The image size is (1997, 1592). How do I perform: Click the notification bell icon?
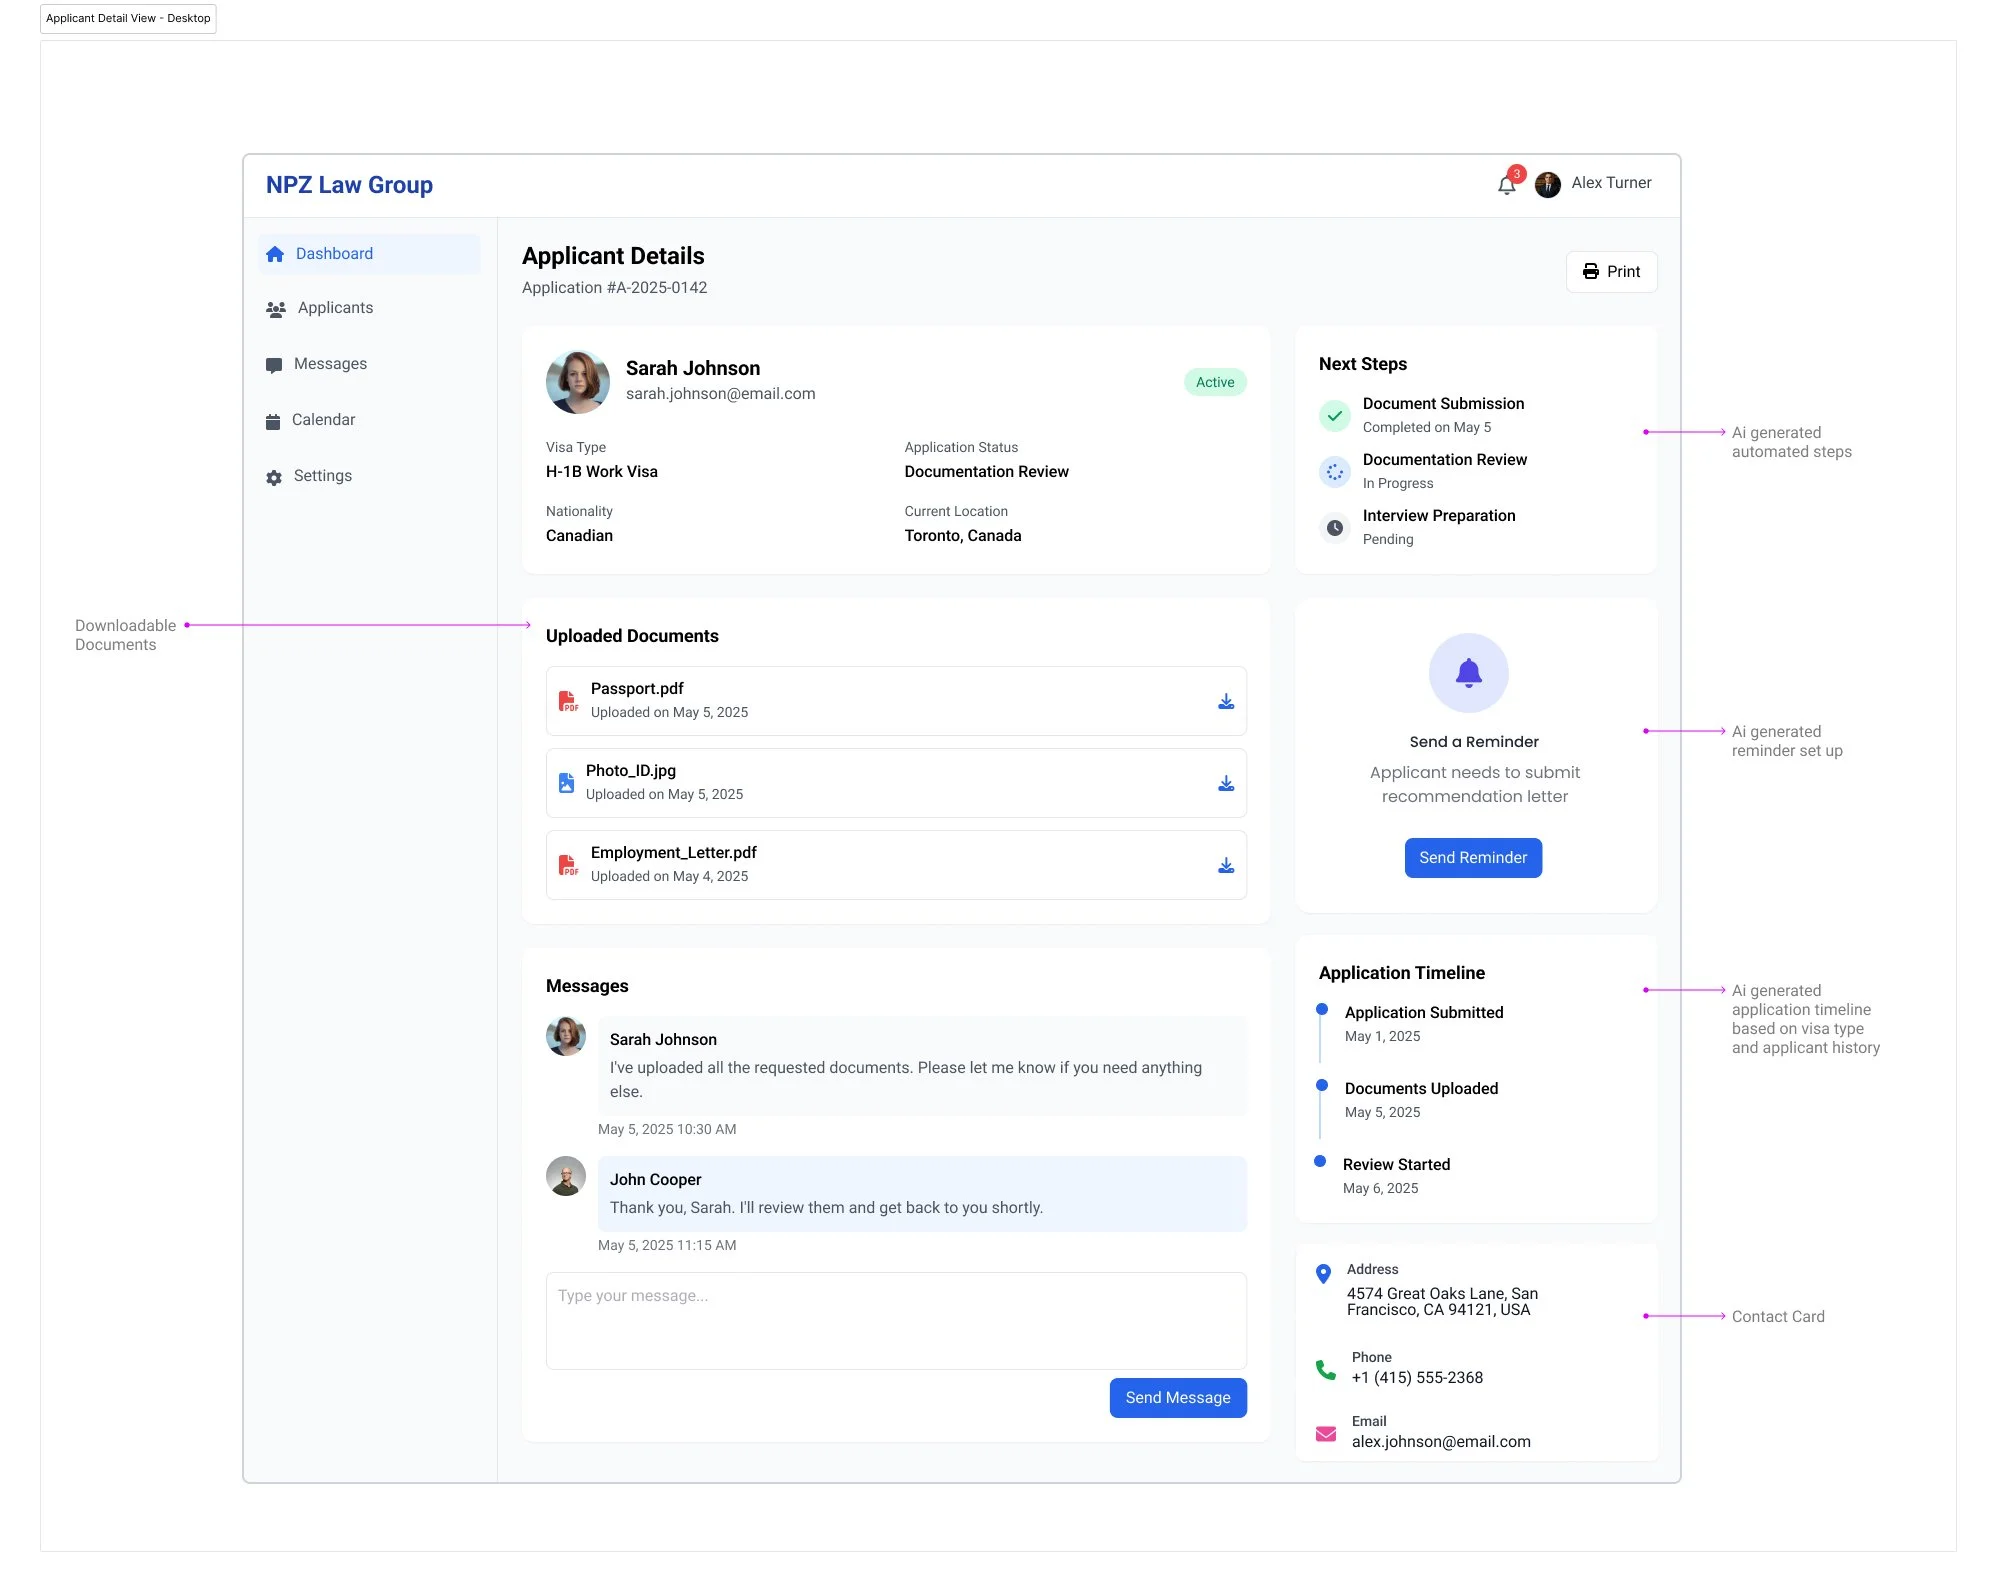point(1506,185)
